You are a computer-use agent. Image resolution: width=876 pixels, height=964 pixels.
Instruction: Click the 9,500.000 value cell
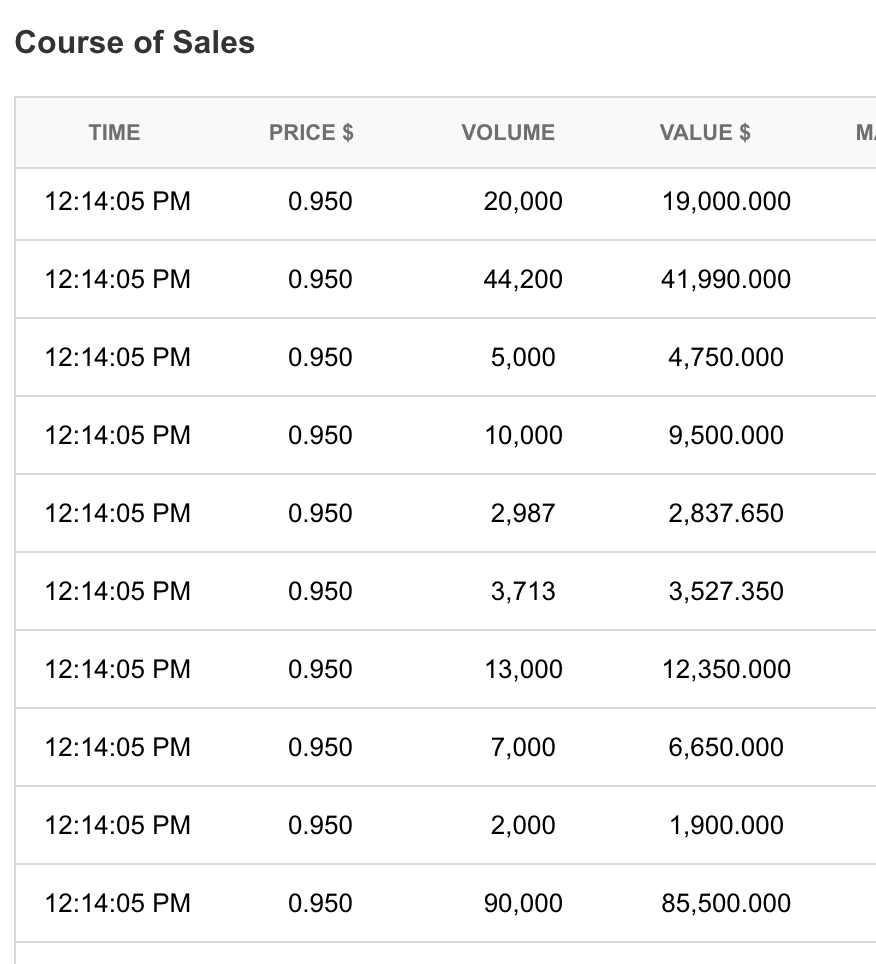click(x=726, y=436)
